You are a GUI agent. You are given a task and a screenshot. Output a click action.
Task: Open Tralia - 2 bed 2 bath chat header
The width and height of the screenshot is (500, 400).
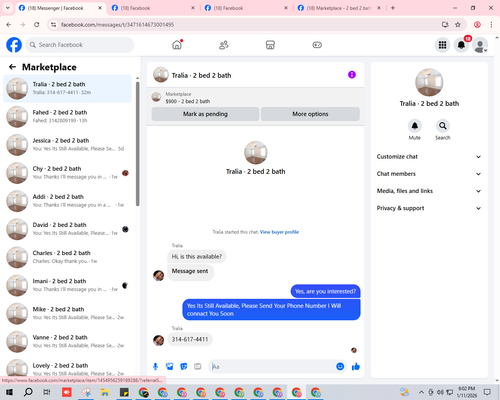click(x=201, y=75)
